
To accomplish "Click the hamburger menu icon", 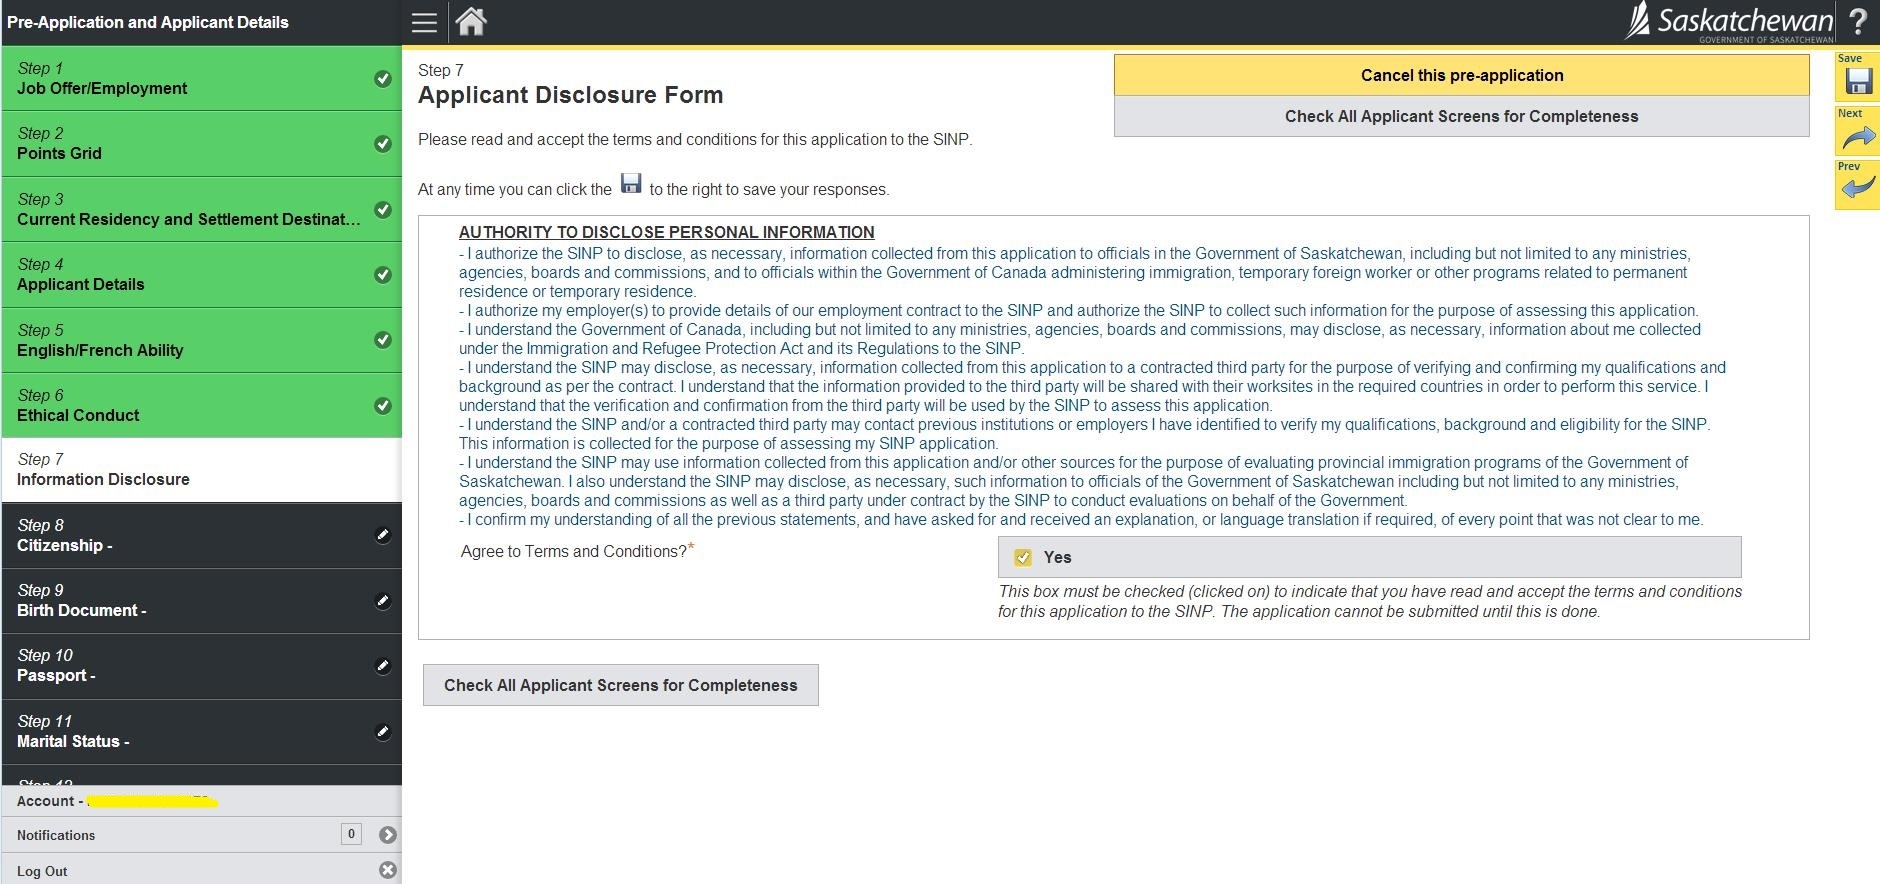I will (x=424, y=22).
